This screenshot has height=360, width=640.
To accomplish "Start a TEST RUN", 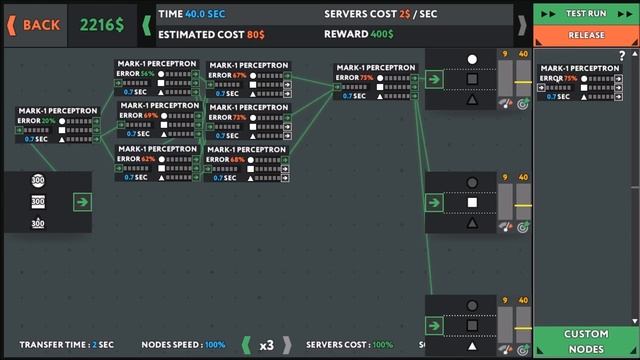I will point(586,14).
